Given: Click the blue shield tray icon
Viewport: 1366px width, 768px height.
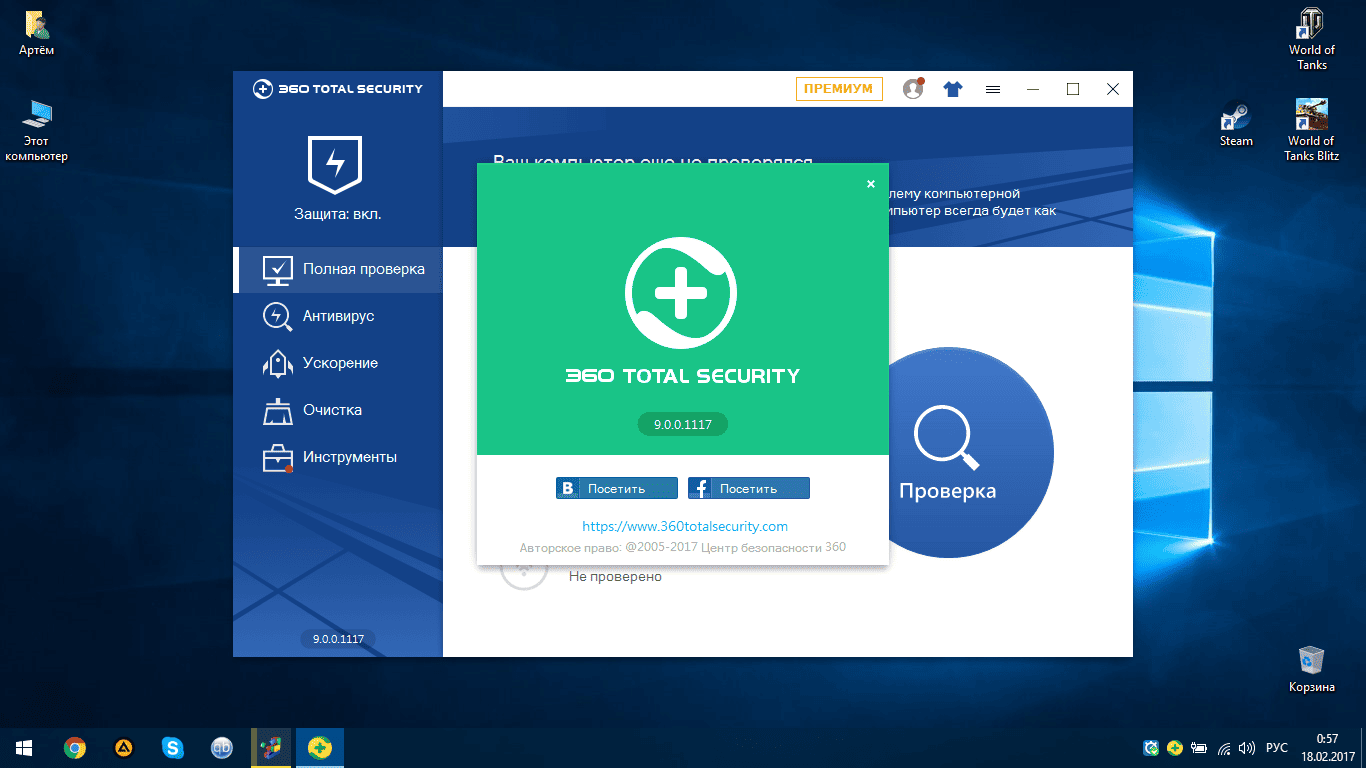Looking at the screenshot, I should (1152, 747).
